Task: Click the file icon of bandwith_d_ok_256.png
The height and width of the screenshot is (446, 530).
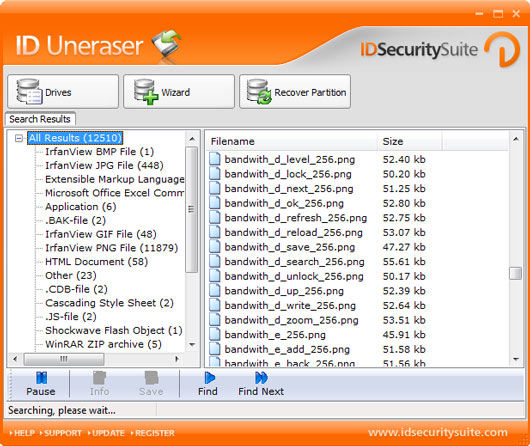Action: click(x=215, y=203)
